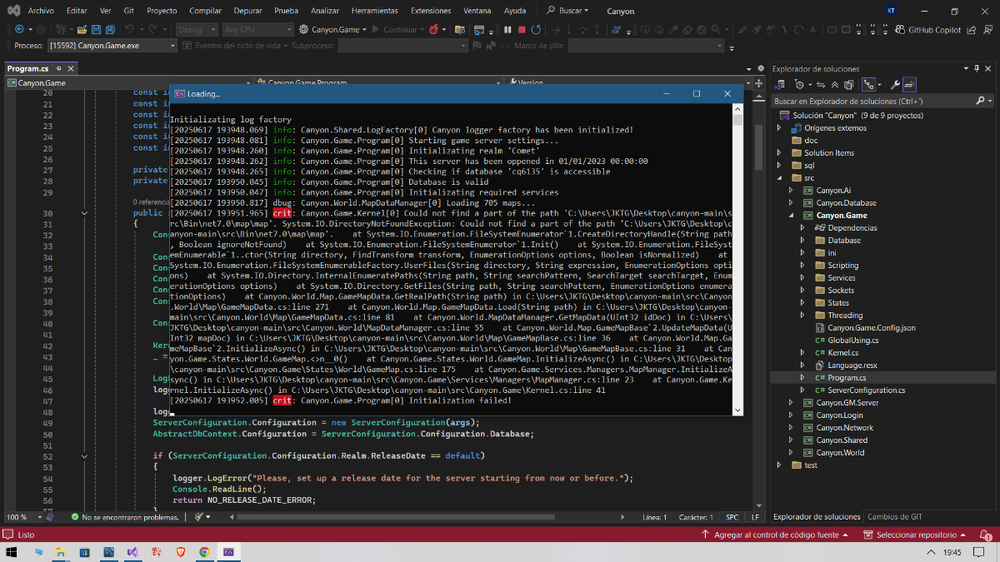
Task: Open the Properties wrench in Solution Explorer
Action: pyautogui.click(x=895, y=85)
